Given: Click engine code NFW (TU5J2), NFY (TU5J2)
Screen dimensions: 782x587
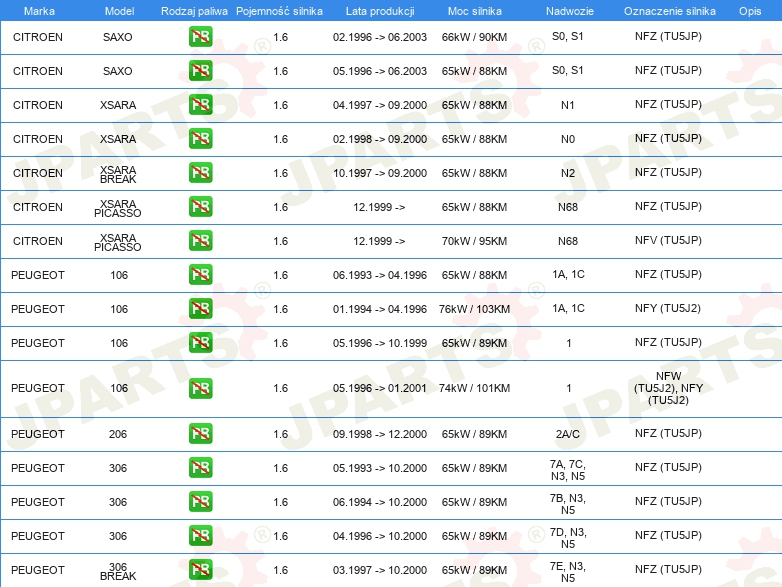Looking at the screenshot, I should [668, 388].
